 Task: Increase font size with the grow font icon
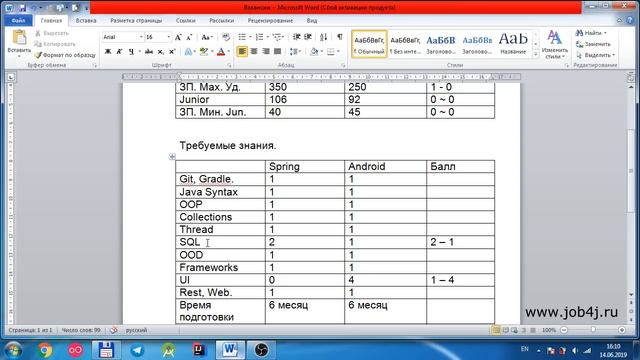click(178, 37)
